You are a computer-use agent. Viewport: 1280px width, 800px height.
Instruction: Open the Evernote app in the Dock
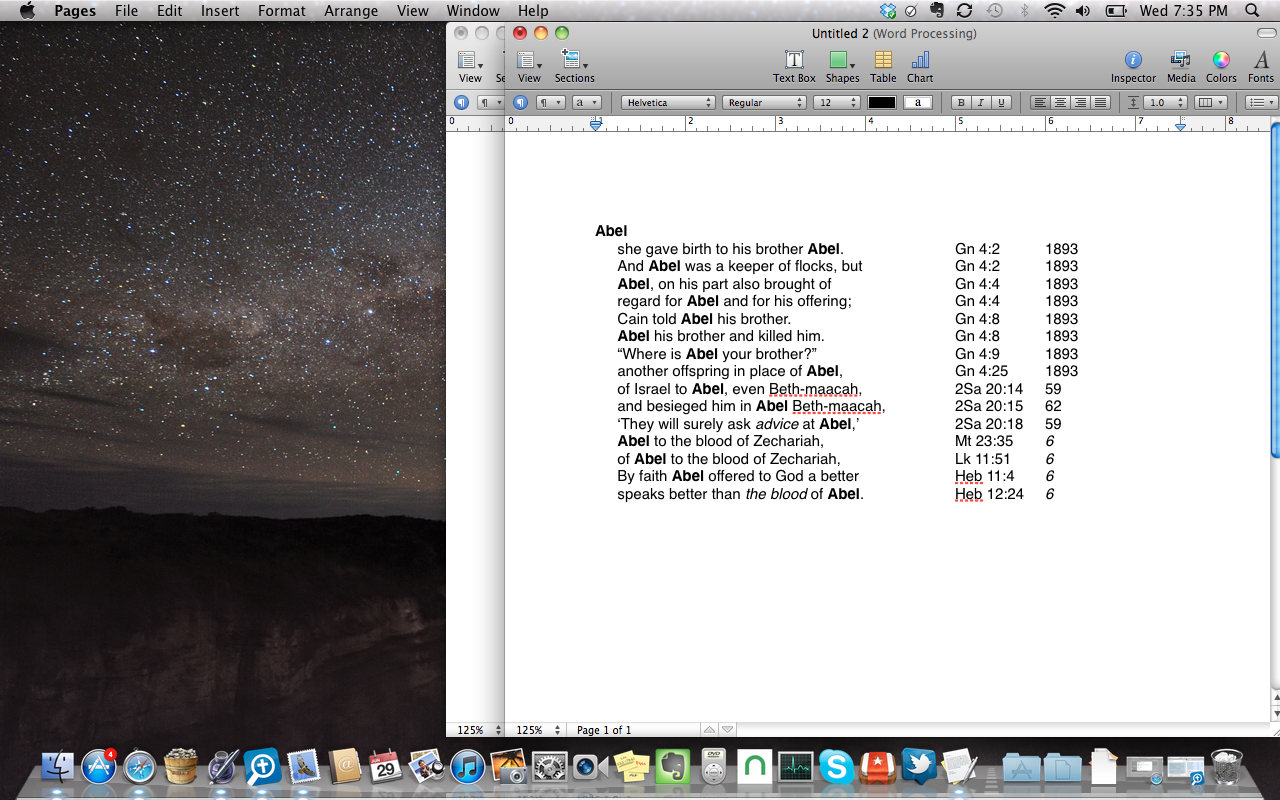coord(672,767)
